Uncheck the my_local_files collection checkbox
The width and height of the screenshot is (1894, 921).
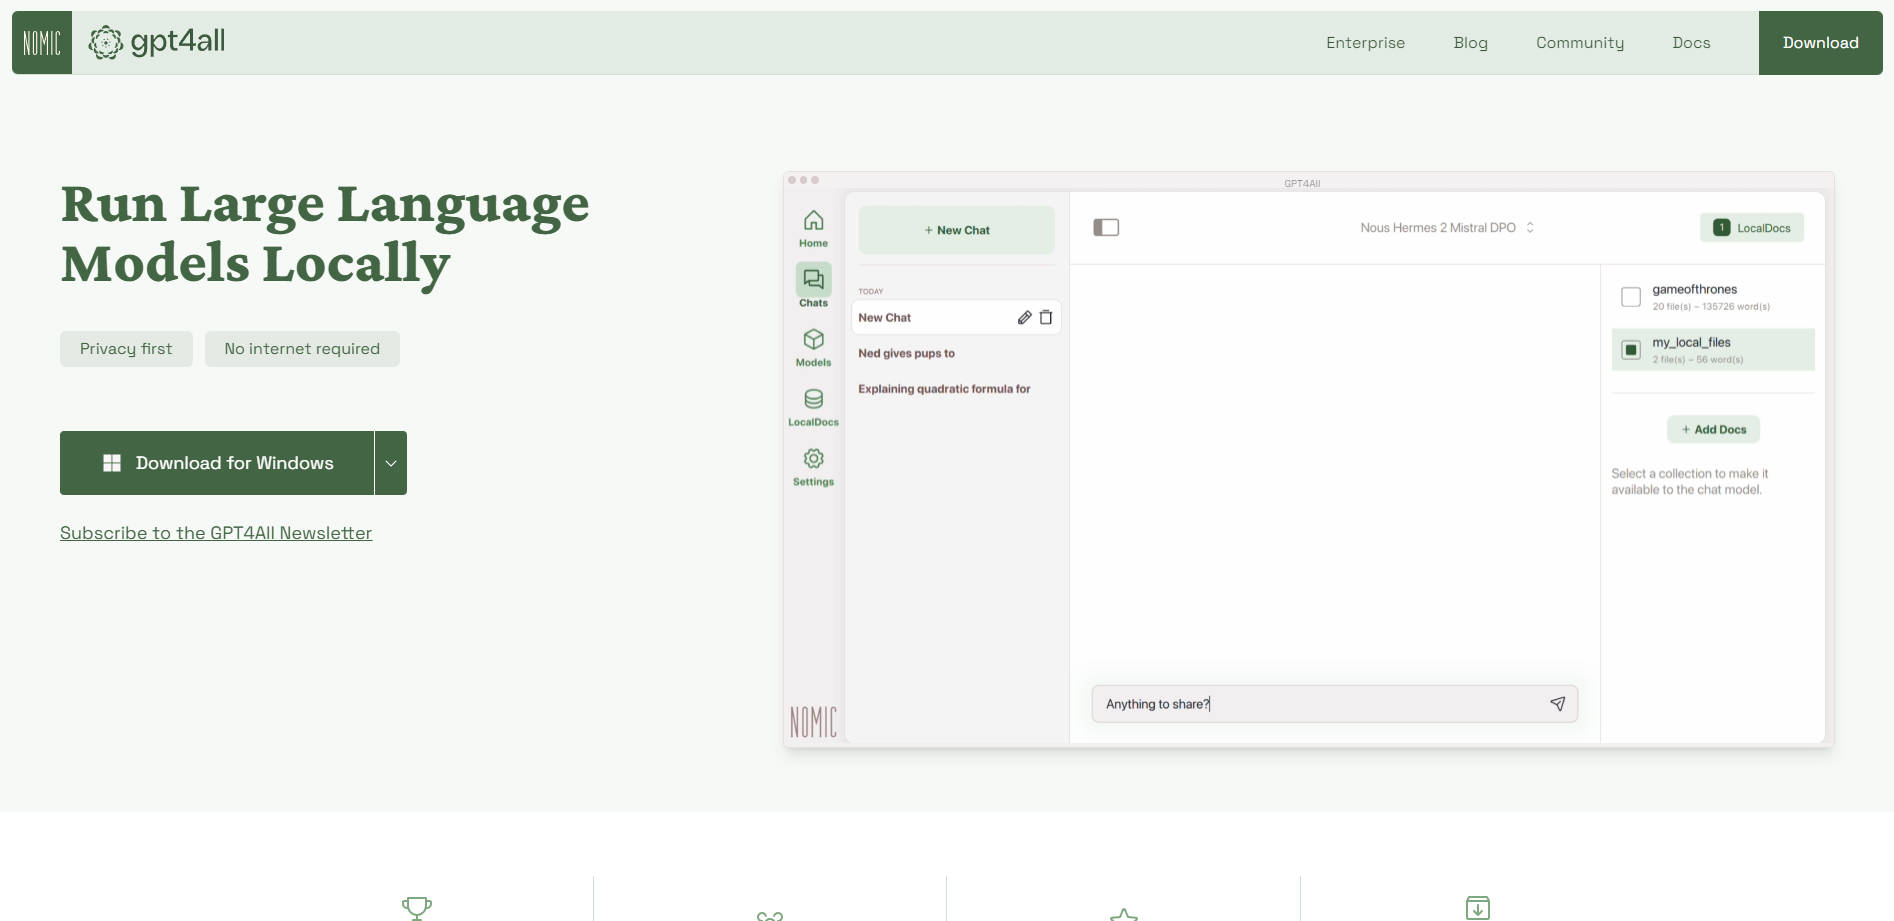point(1631,350)
